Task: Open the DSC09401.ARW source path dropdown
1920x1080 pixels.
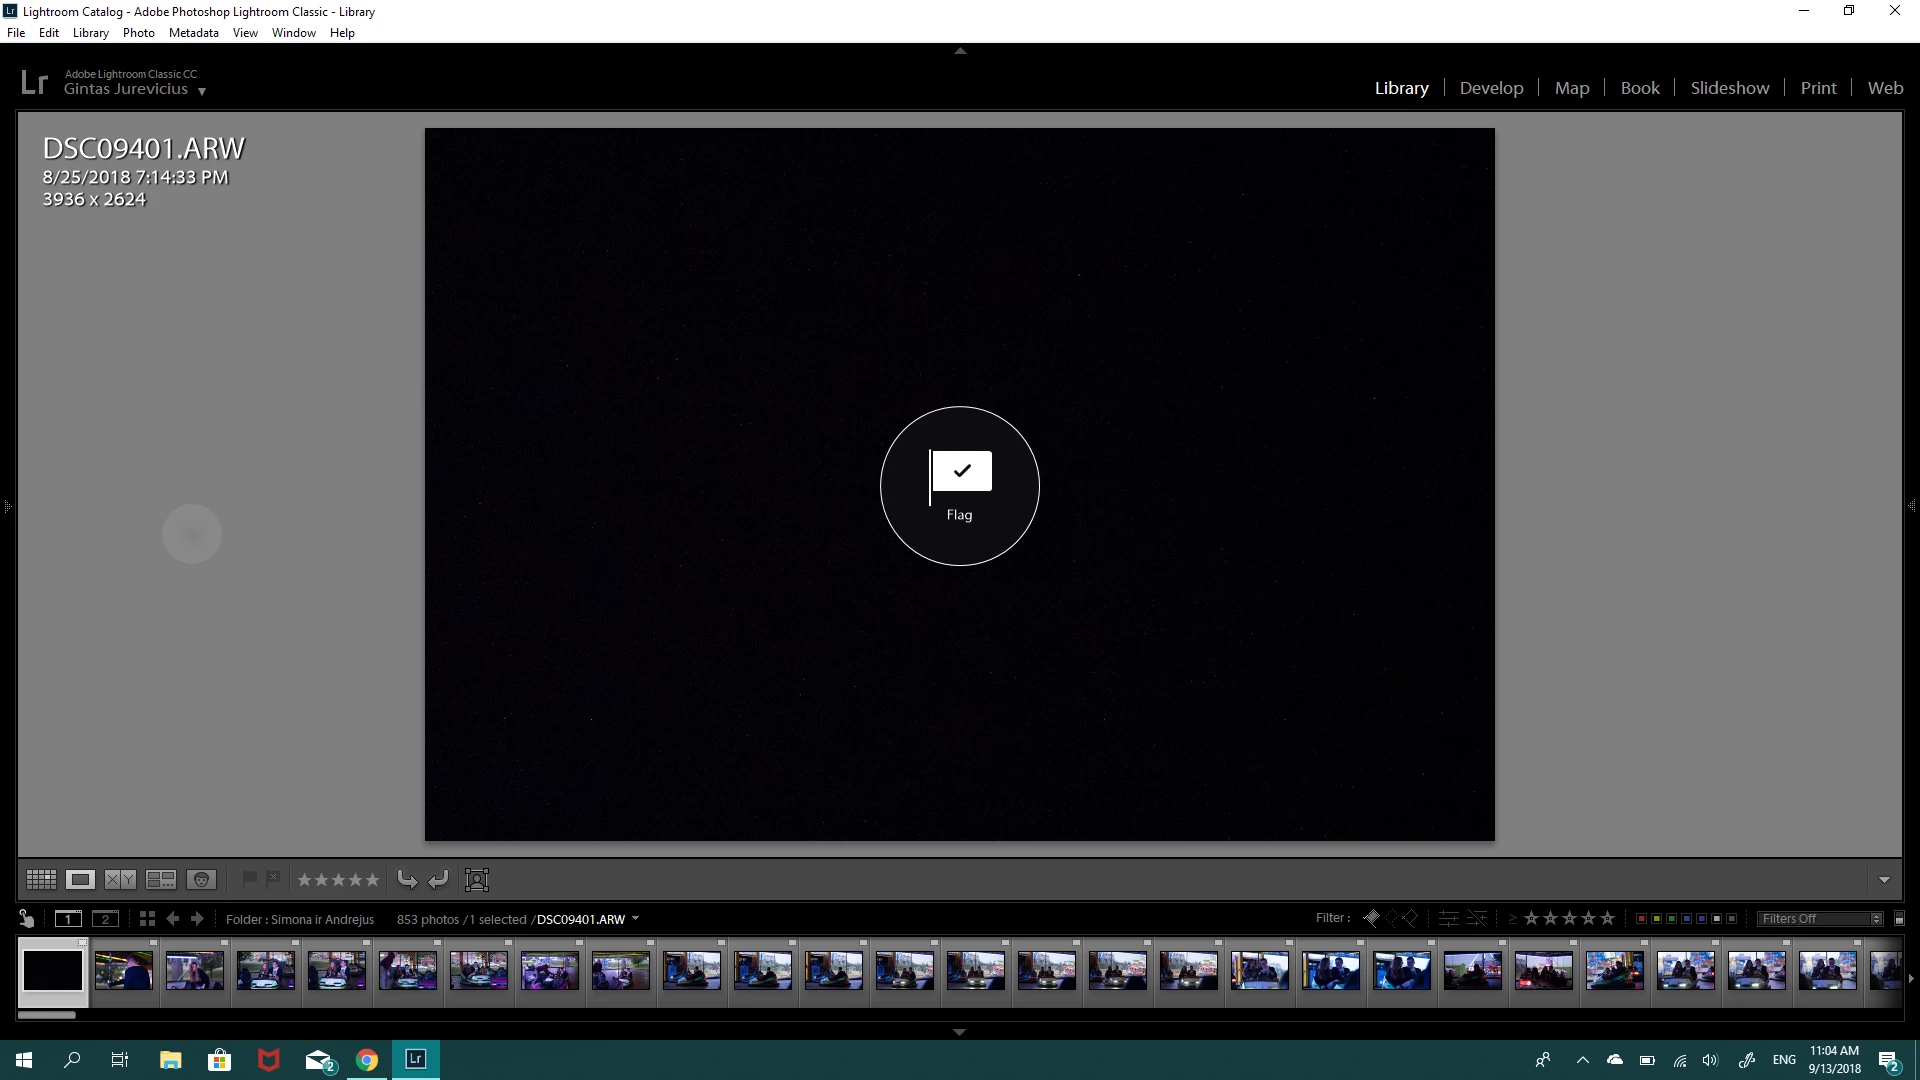Action: 635,919
